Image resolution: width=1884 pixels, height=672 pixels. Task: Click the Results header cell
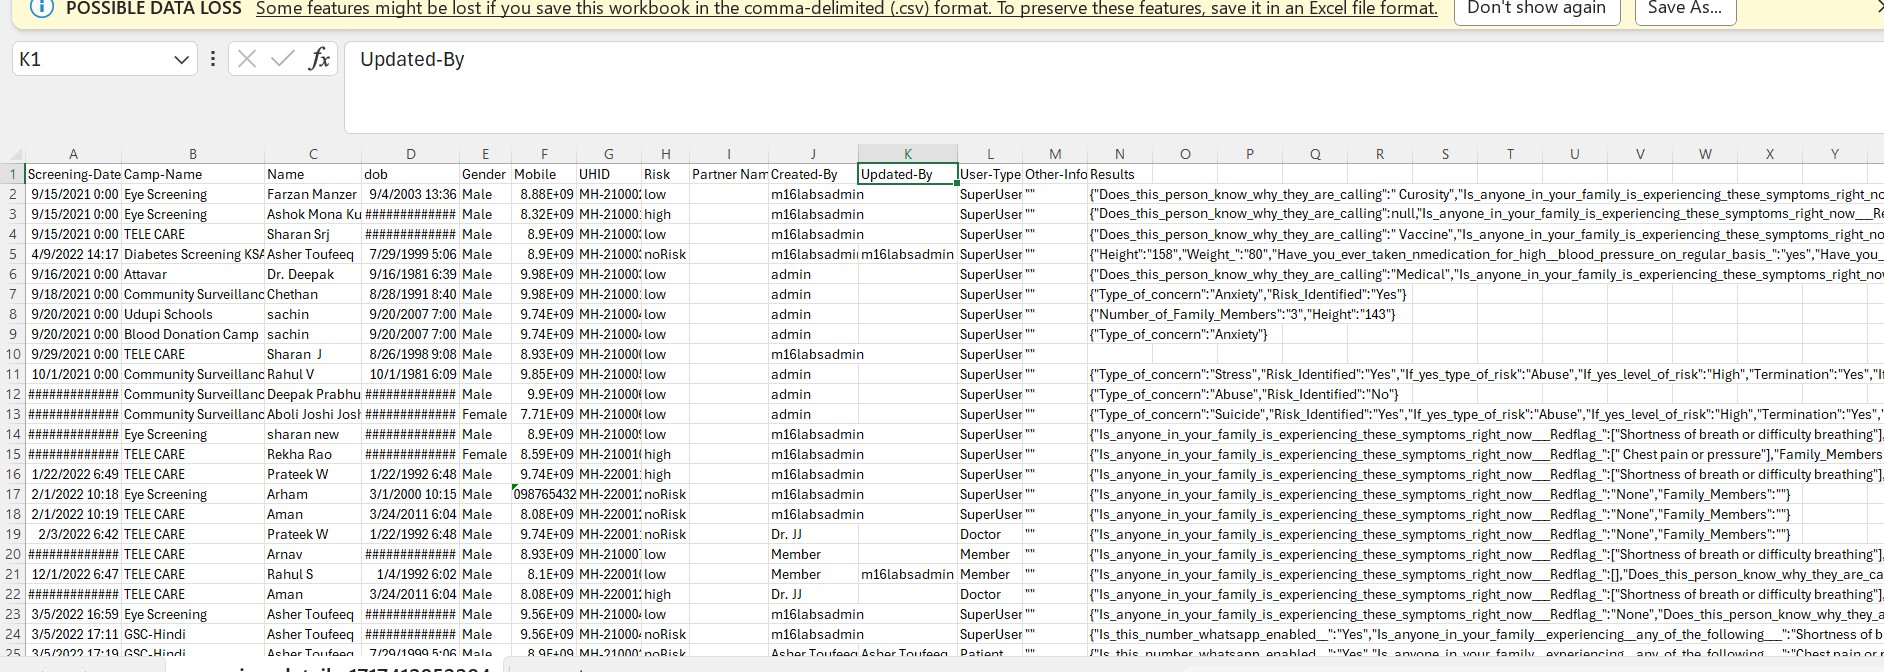(x=1119, y=174)
